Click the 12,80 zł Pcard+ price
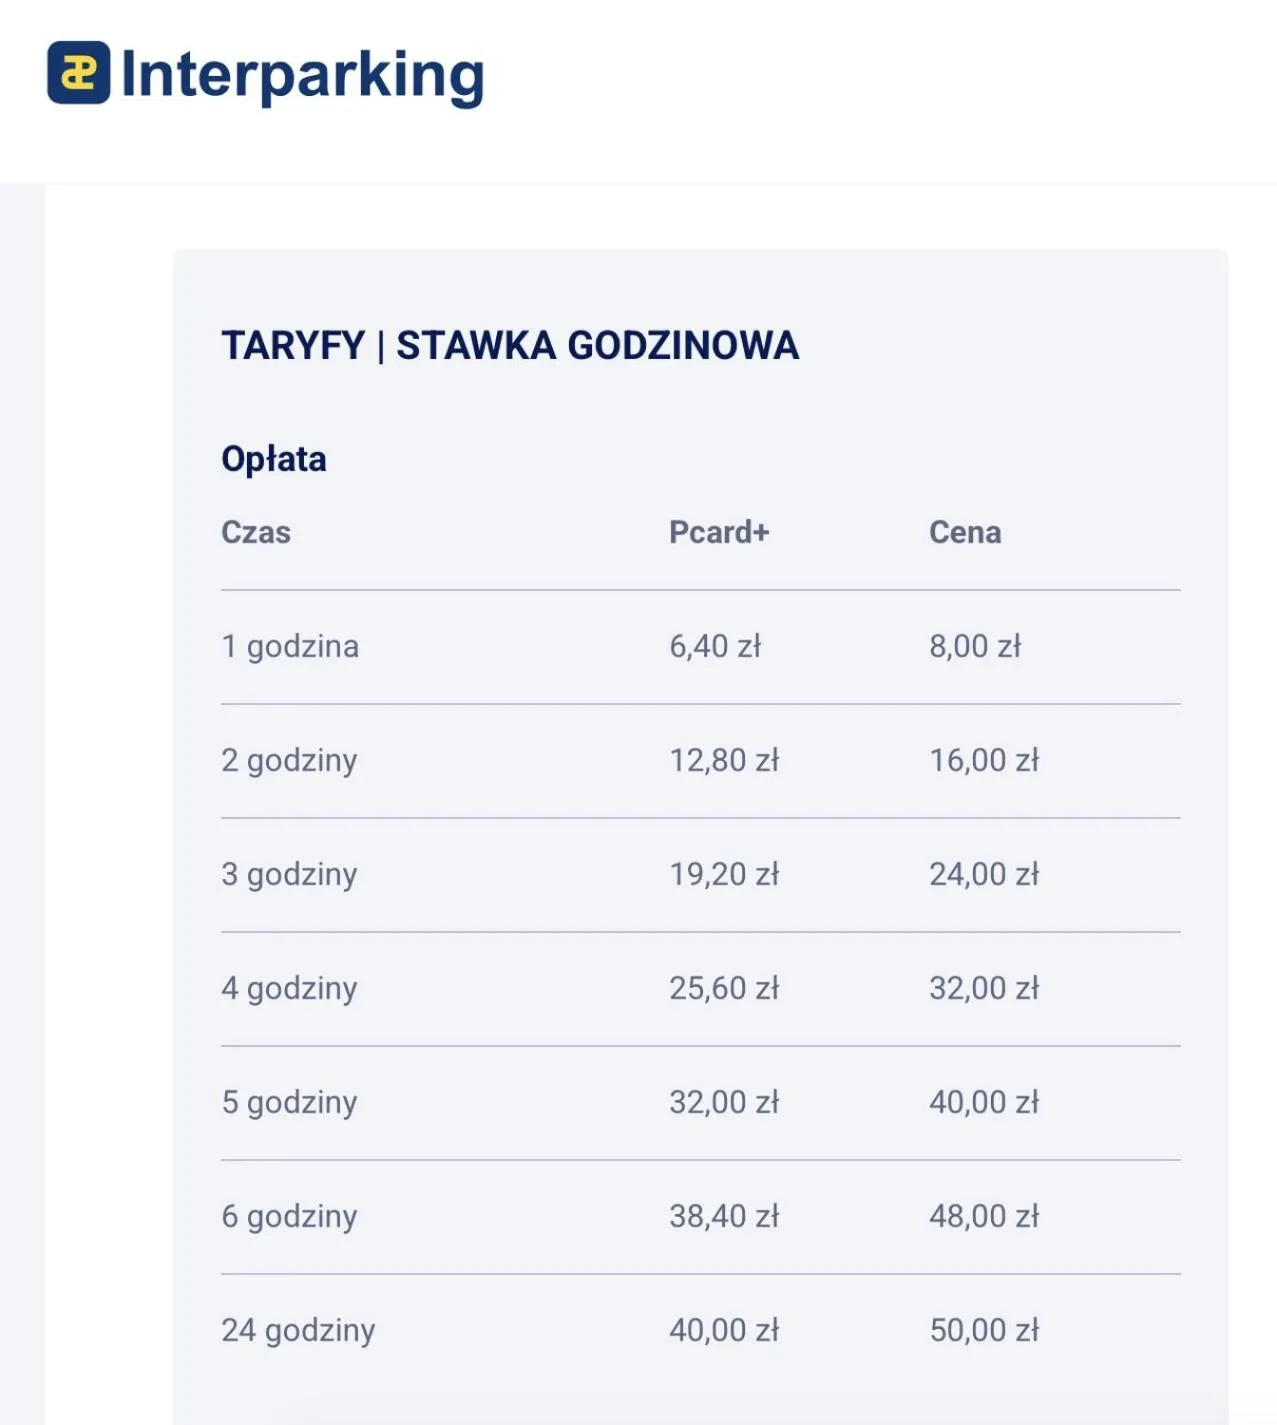 click(x=724, y=760)
